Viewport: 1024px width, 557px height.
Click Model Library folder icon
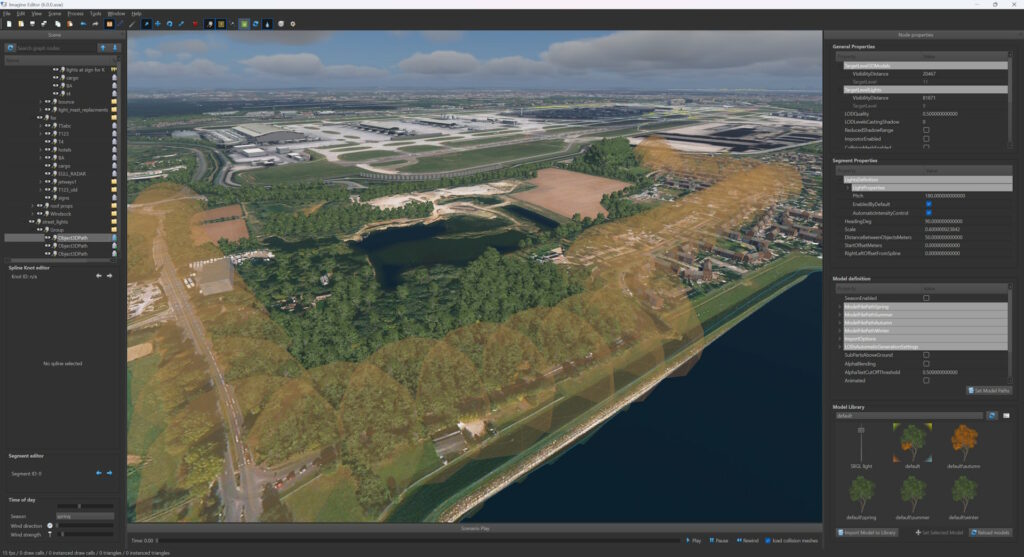pyautogui.click(x=1006, y=415)
